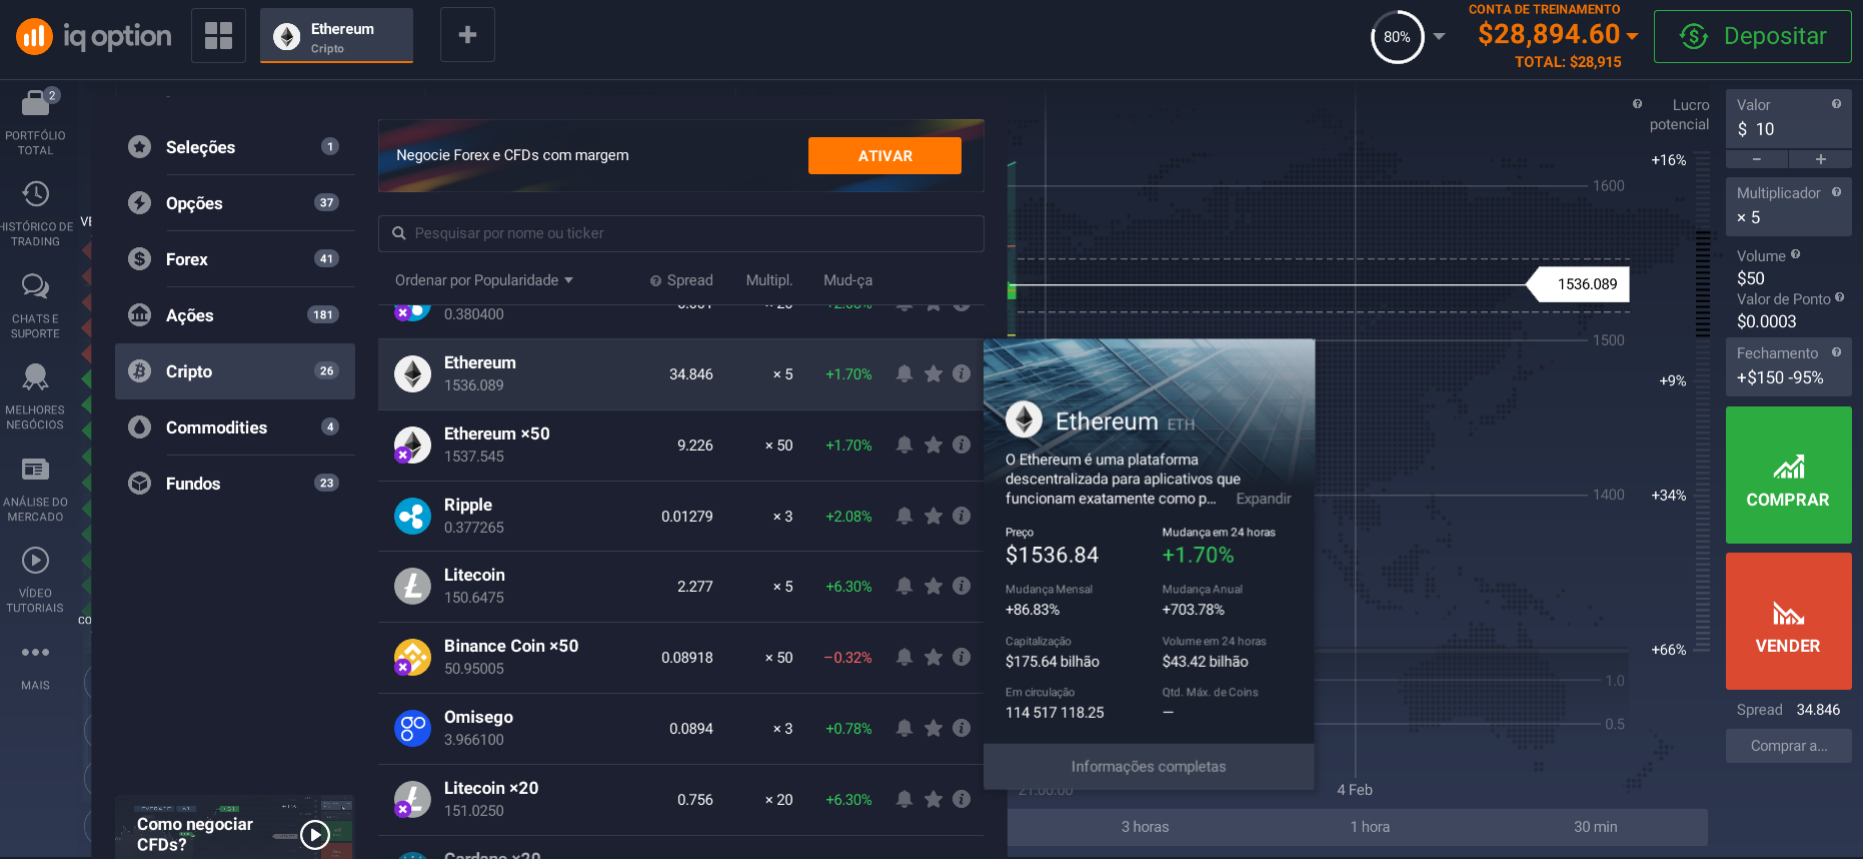This screenshot has width=1863, height=859.
Task: Select the Fundos category
Action: [235, 483]
